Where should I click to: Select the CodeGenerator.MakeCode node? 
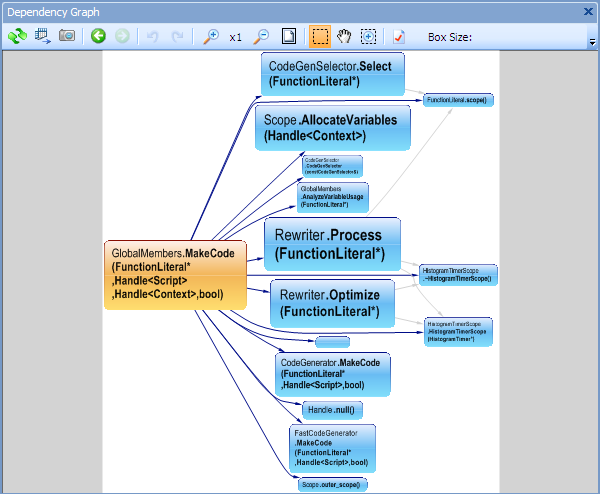pos(333,374)
